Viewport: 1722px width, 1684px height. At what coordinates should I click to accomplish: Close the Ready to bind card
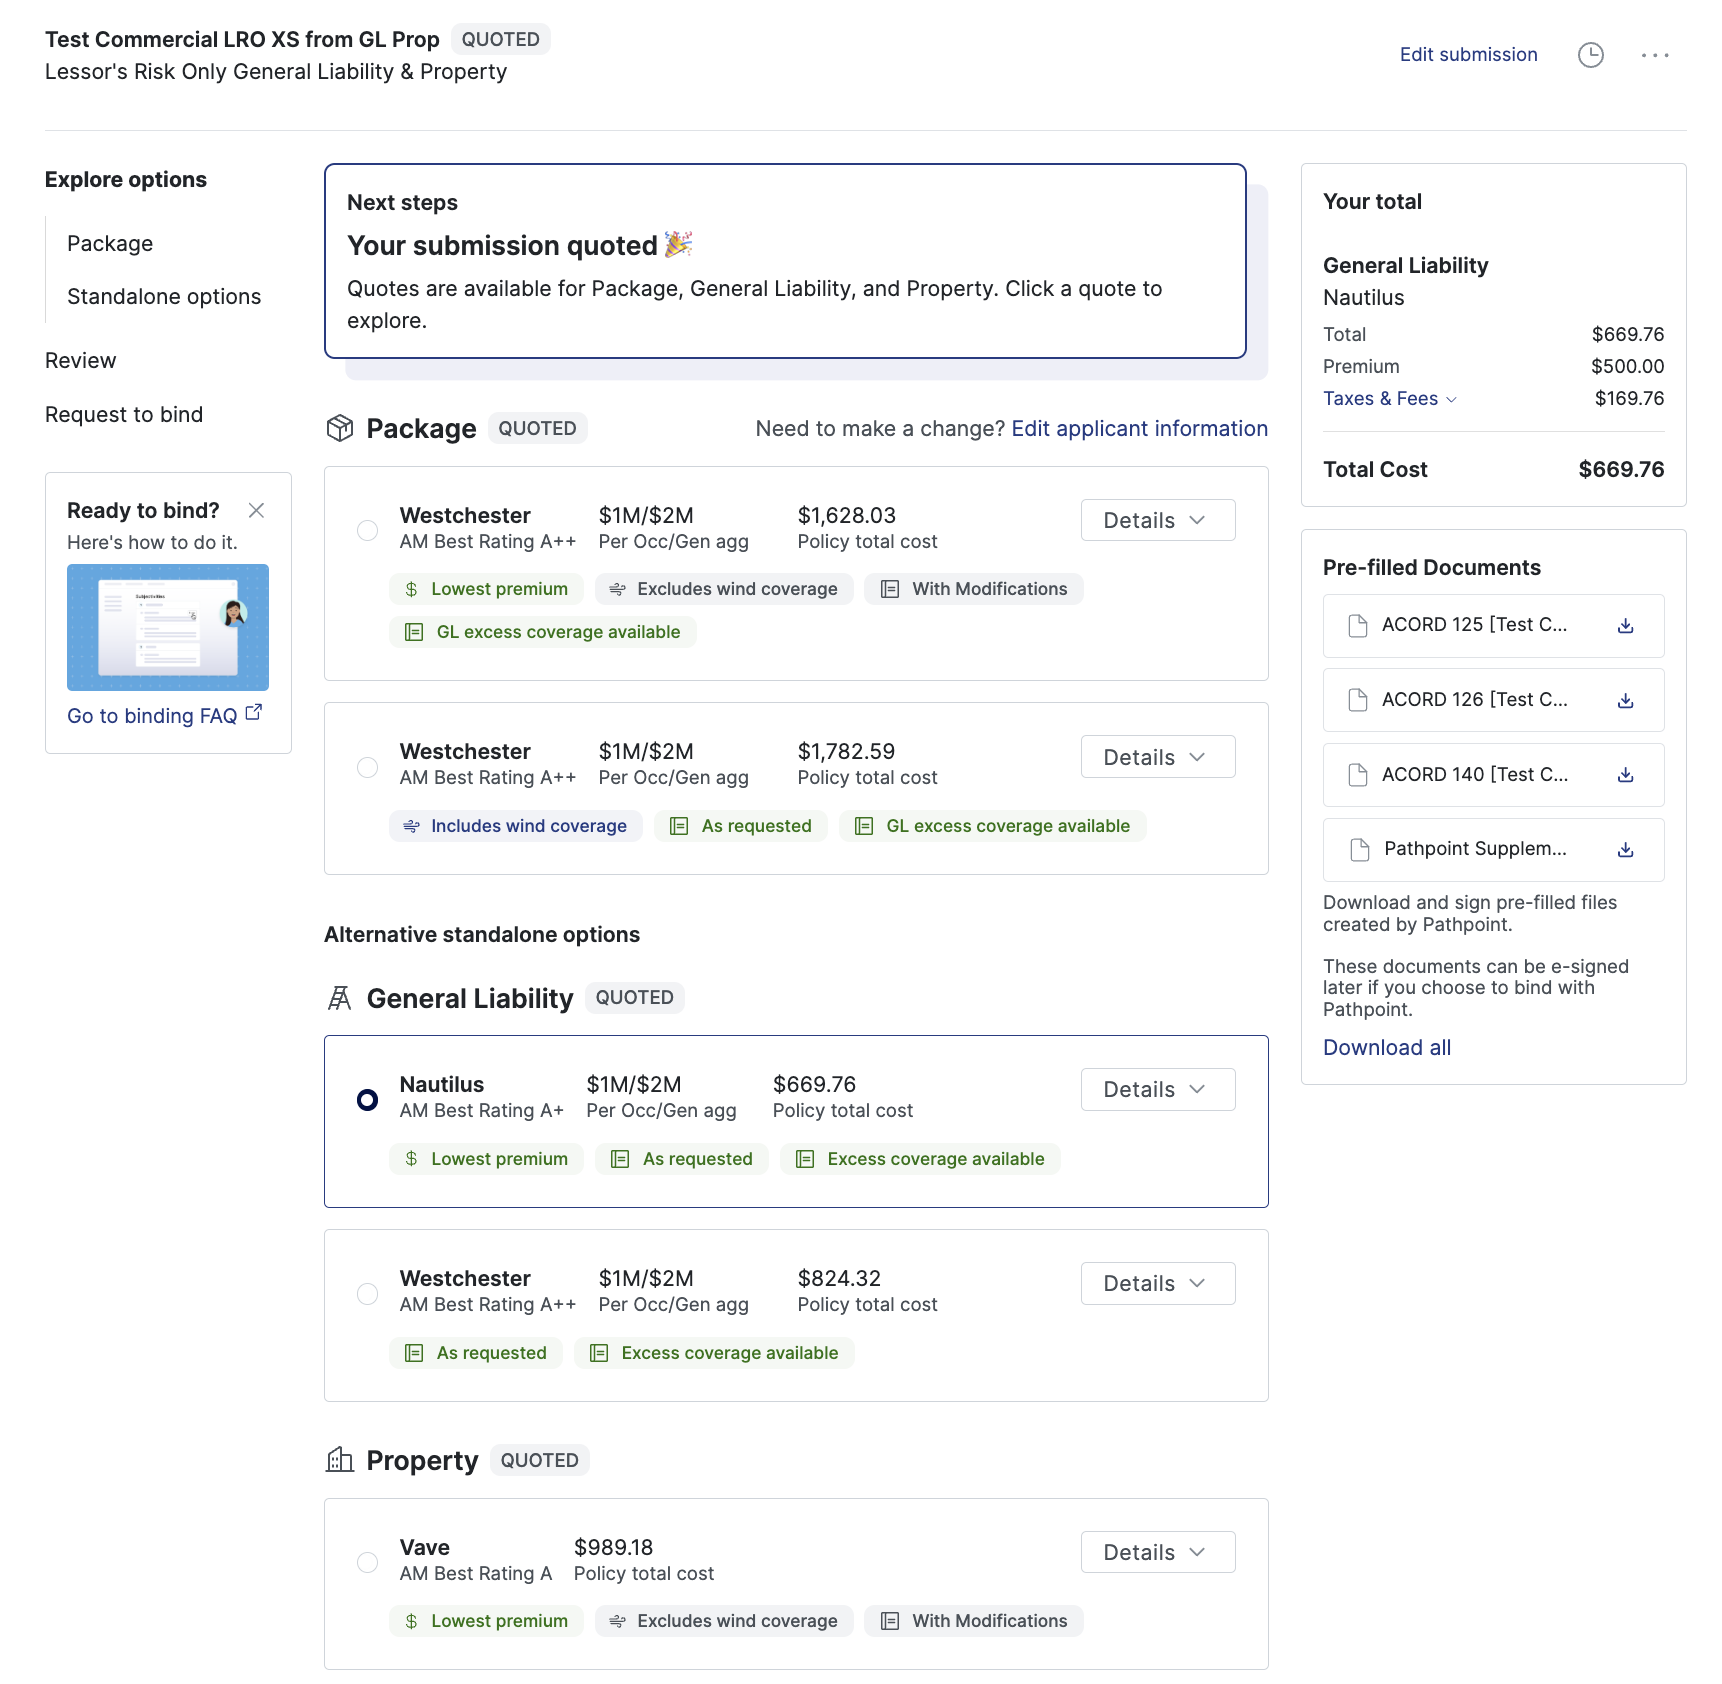256,510
